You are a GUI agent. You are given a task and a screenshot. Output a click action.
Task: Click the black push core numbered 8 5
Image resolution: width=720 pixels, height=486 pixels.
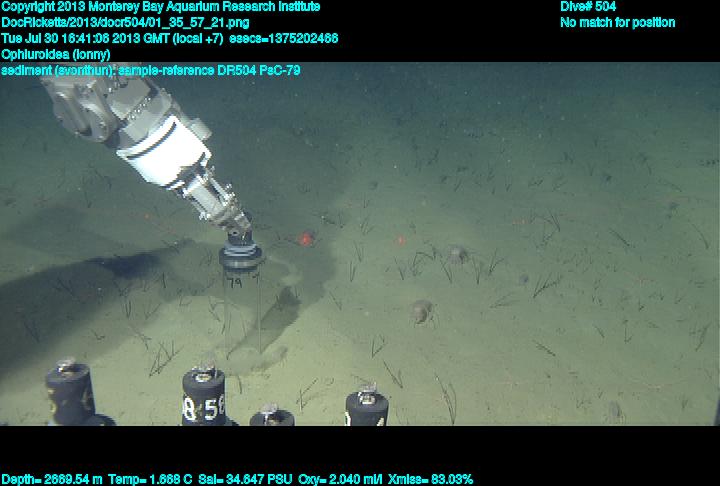tap(205, 398)
